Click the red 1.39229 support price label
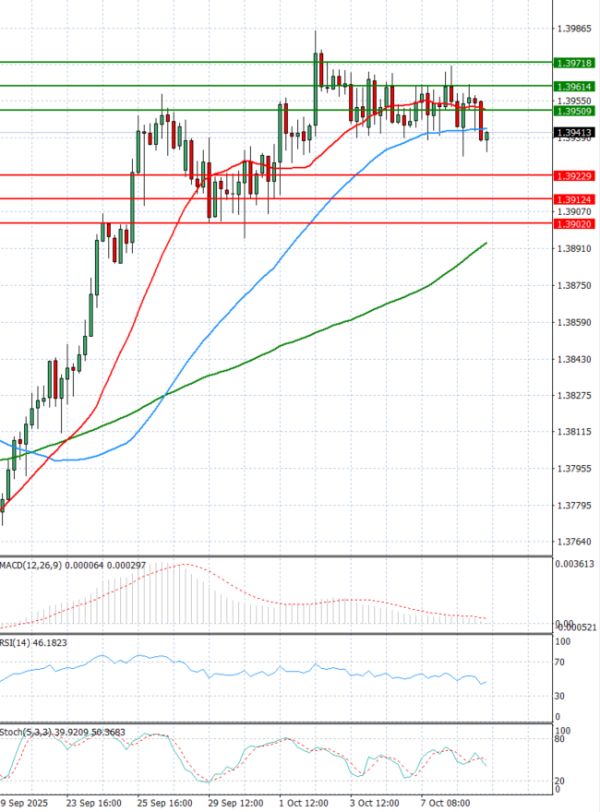This screenshot has width=600, height=812. (575, 176)
